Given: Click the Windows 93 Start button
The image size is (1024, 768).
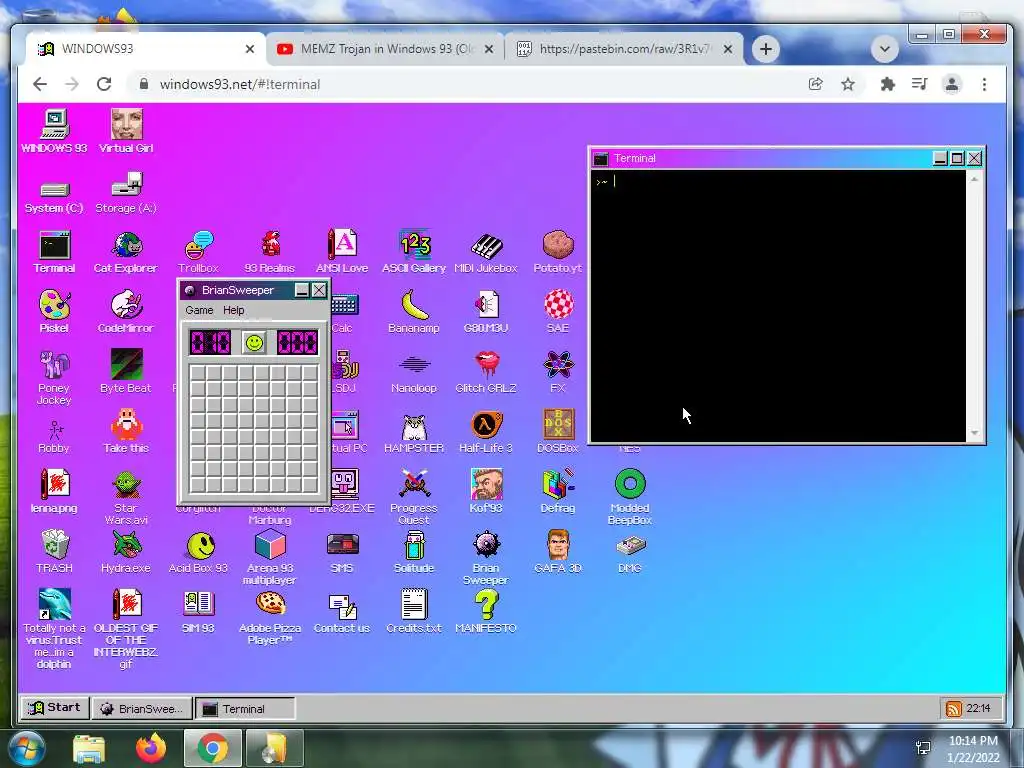Looking at the screenshot, I should 55,707.
